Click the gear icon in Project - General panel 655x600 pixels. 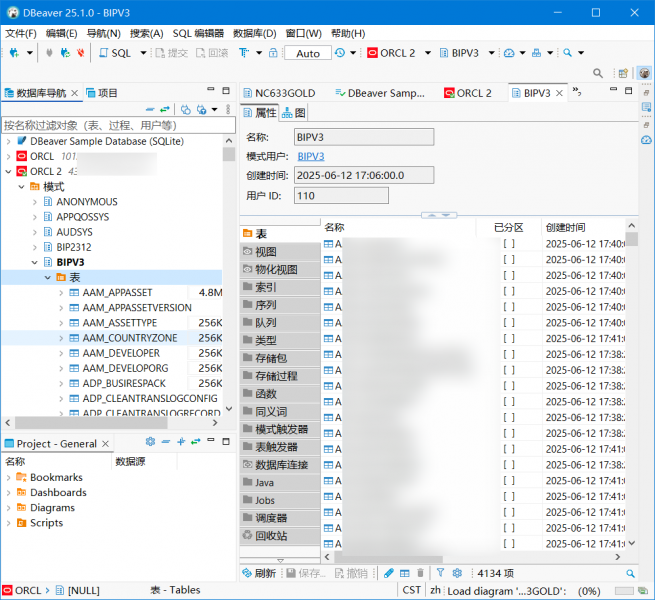pyautogui.click(x=150, y=442)
